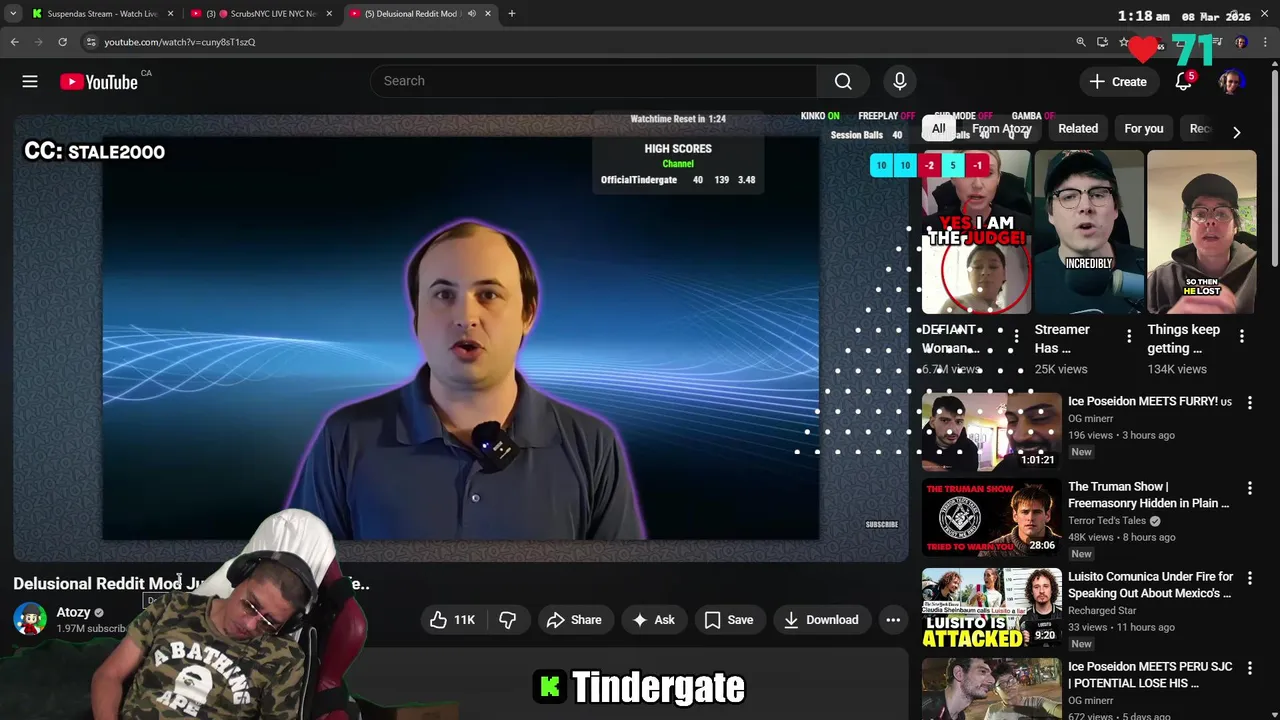
Task: Click the OG minerr name under MEETS FURRY
Action: tap(1090, 419)
